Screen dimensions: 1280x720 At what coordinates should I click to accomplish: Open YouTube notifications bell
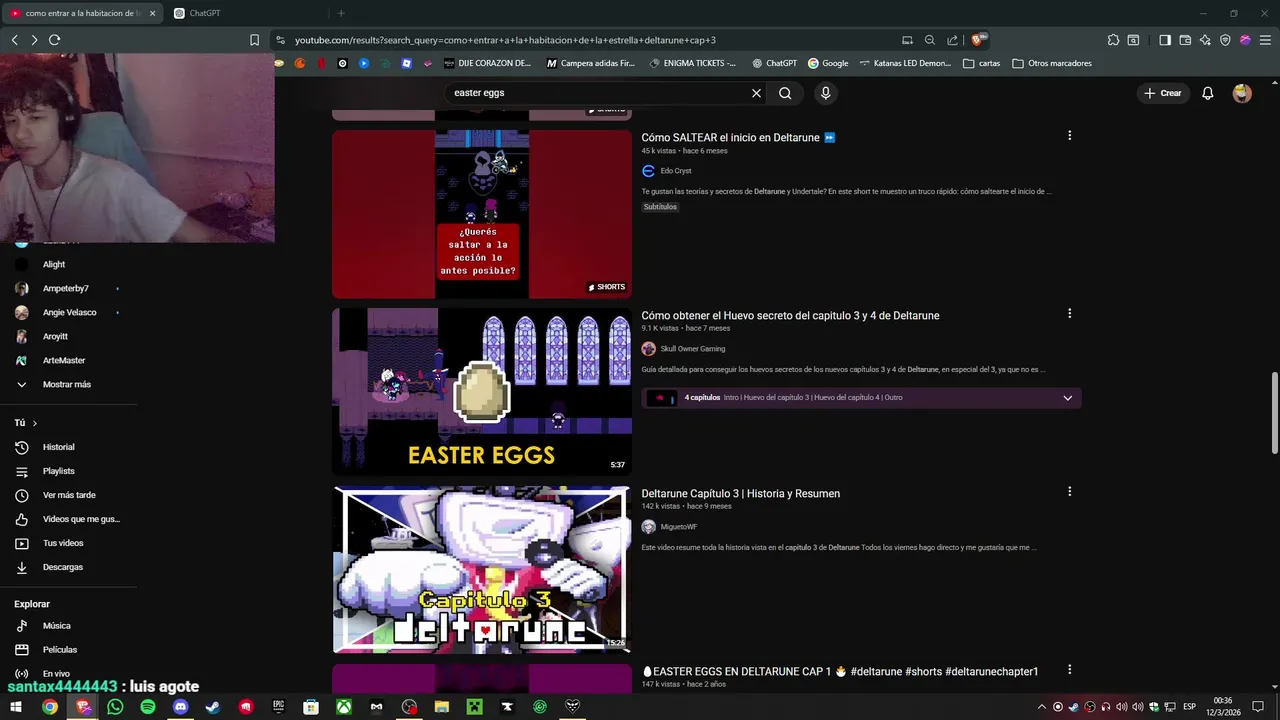[x=1208, y=93]
